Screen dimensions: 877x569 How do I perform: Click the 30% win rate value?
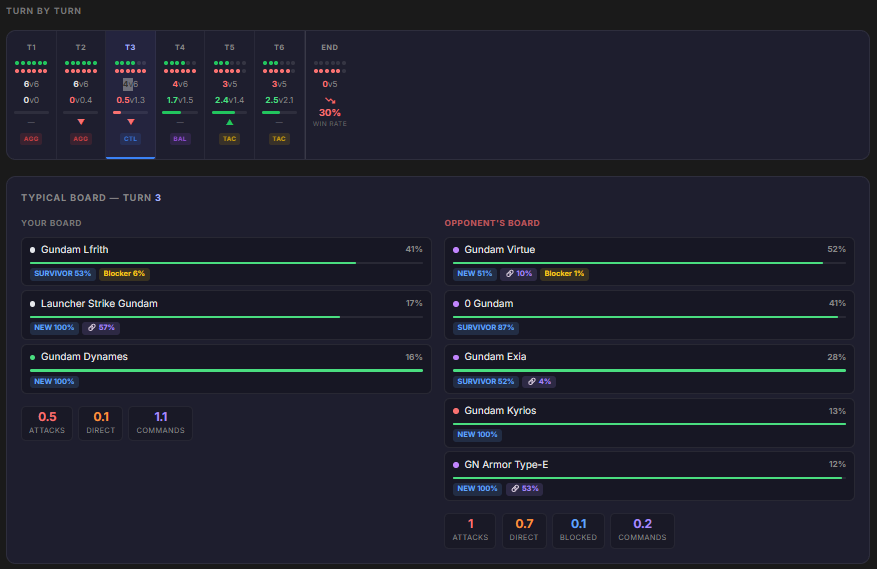[x=329, y=112]
